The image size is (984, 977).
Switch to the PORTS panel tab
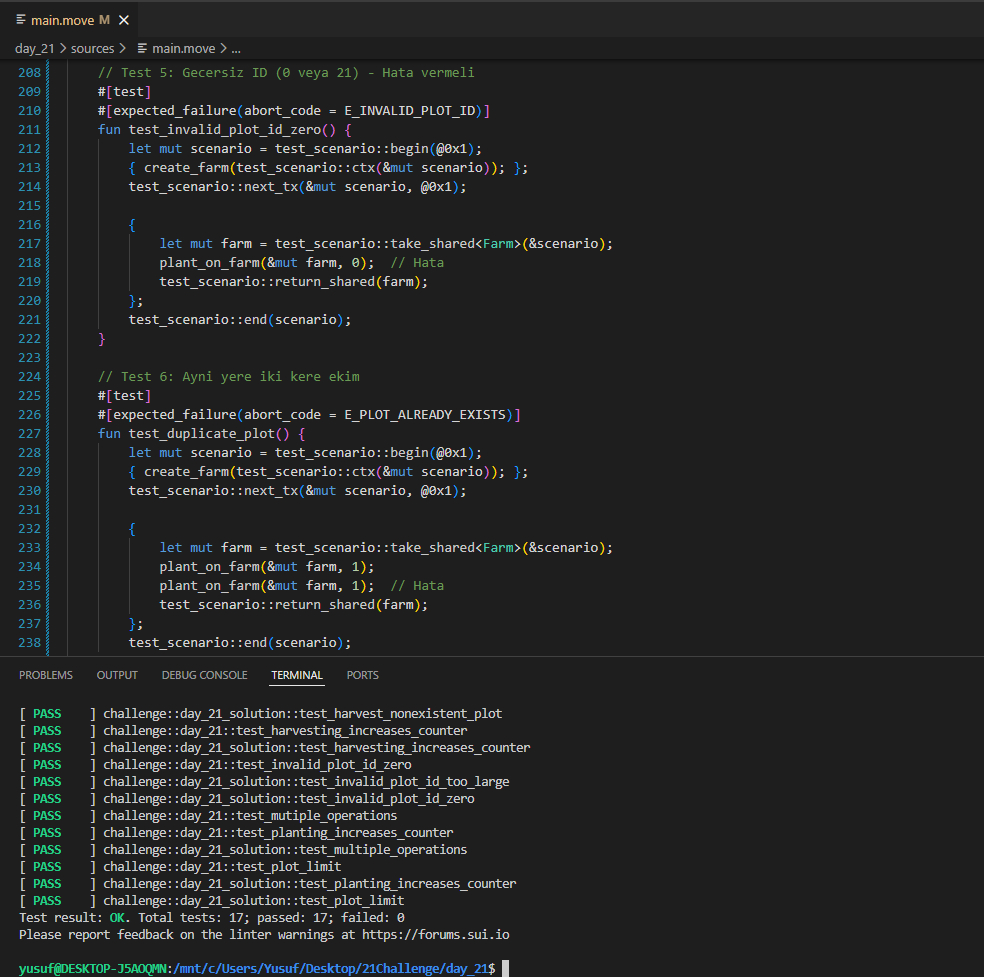[x=363, y=675]
